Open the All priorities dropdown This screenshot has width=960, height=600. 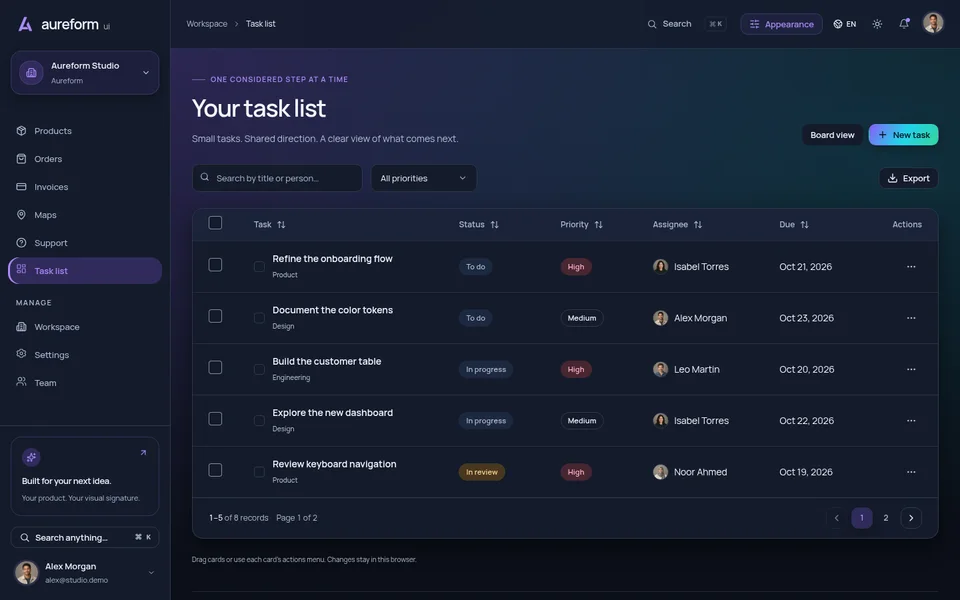(x=424, y=178)
